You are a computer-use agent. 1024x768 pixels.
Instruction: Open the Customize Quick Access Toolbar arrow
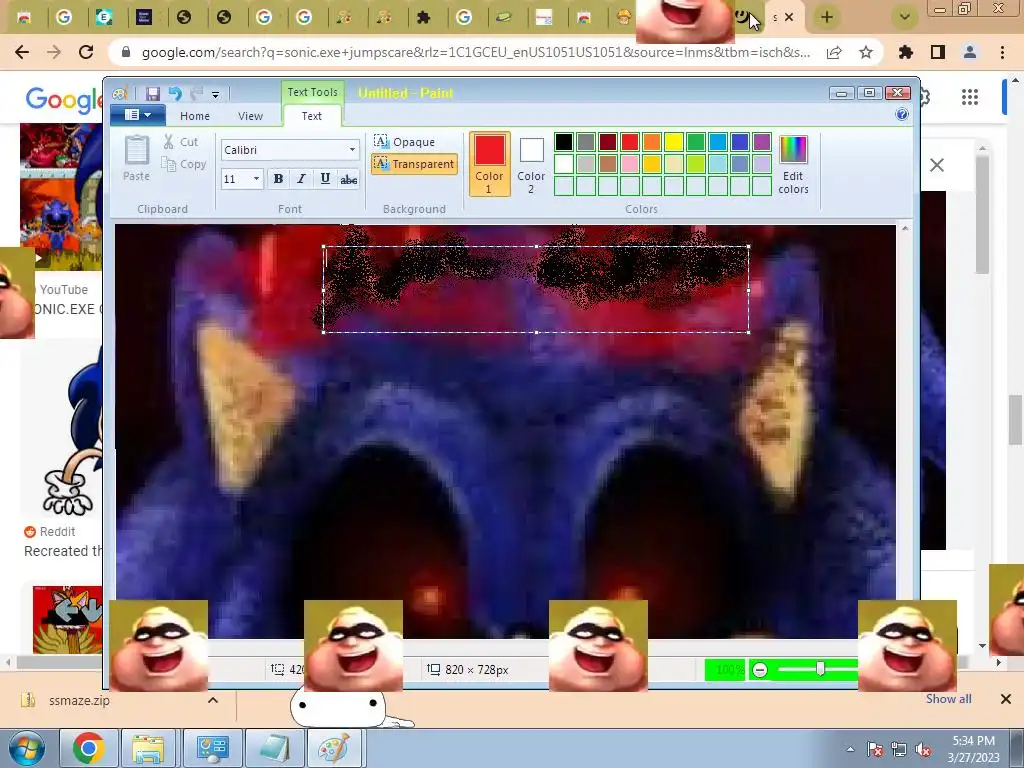(x=216, y=95)
